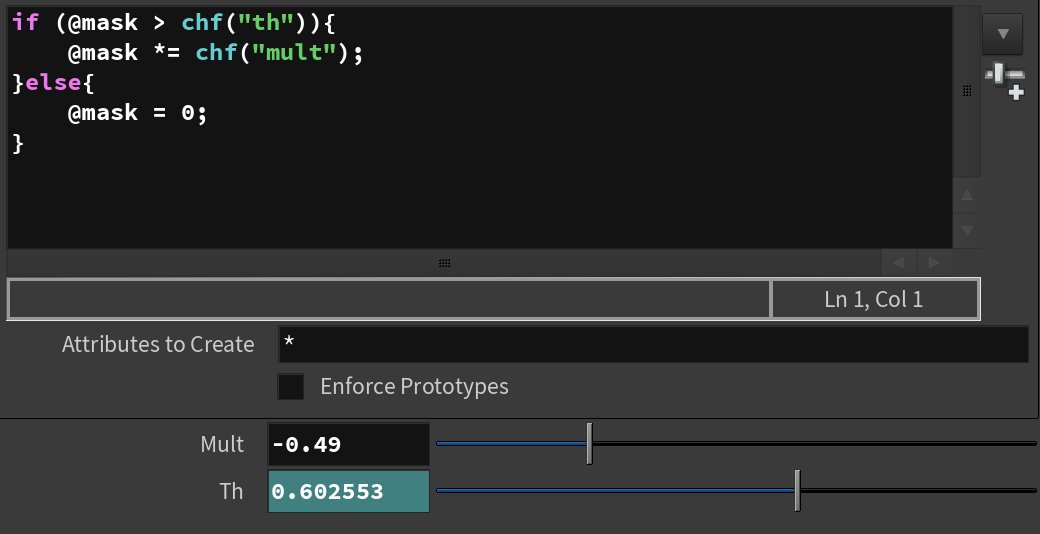Click the code editor scroll down arrow
Image resolution: width=1040 pixels, height=534 pixels.
(967, 231)
